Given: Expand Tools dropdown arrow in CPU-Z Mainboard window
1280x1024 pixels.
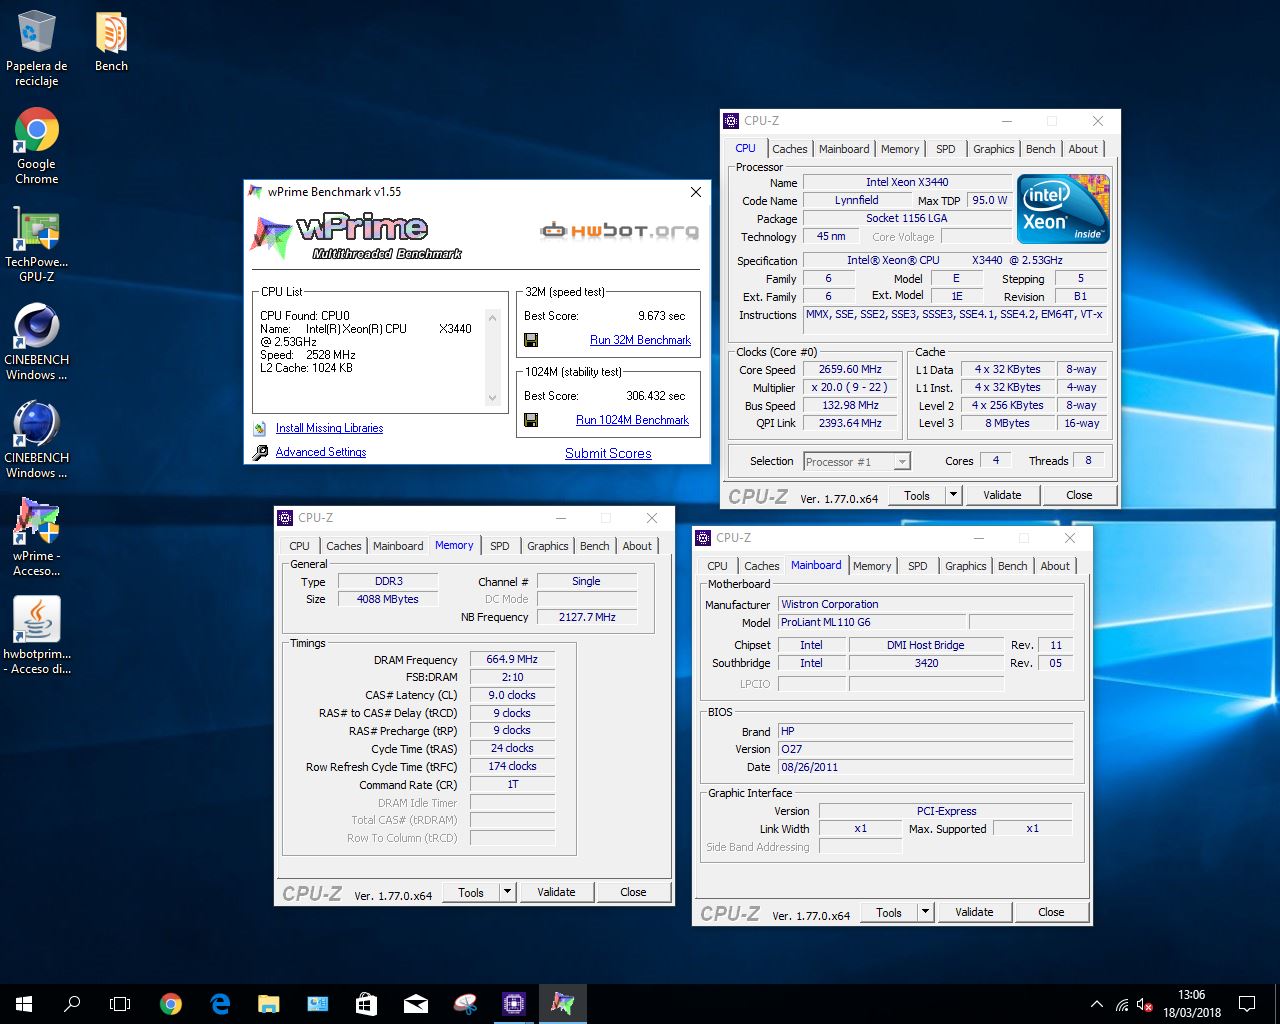Looking at the screenshot, I should pos(925,912).
